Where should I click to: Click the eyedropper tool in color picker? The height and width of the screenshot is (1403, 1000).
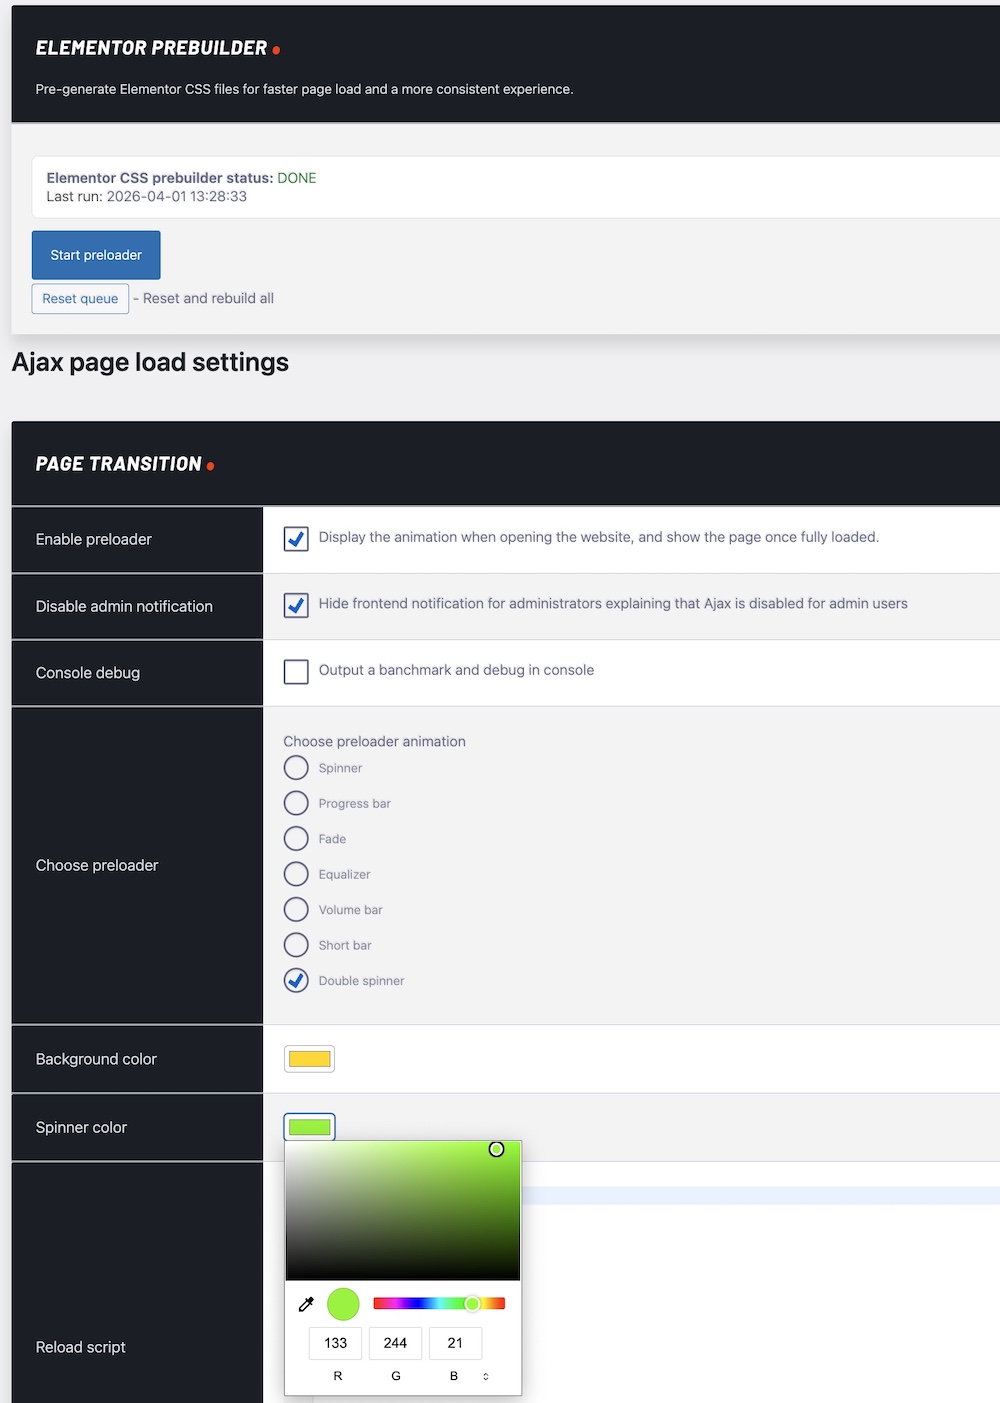306,1304
